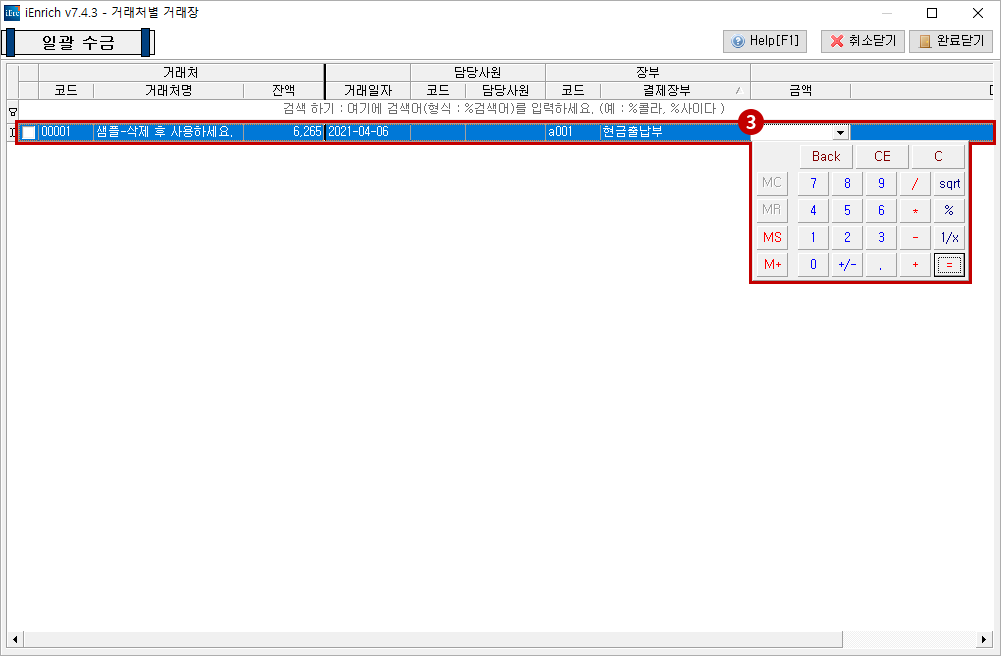
Task: Tap calculator digit 2
Action: pos(847,237)
